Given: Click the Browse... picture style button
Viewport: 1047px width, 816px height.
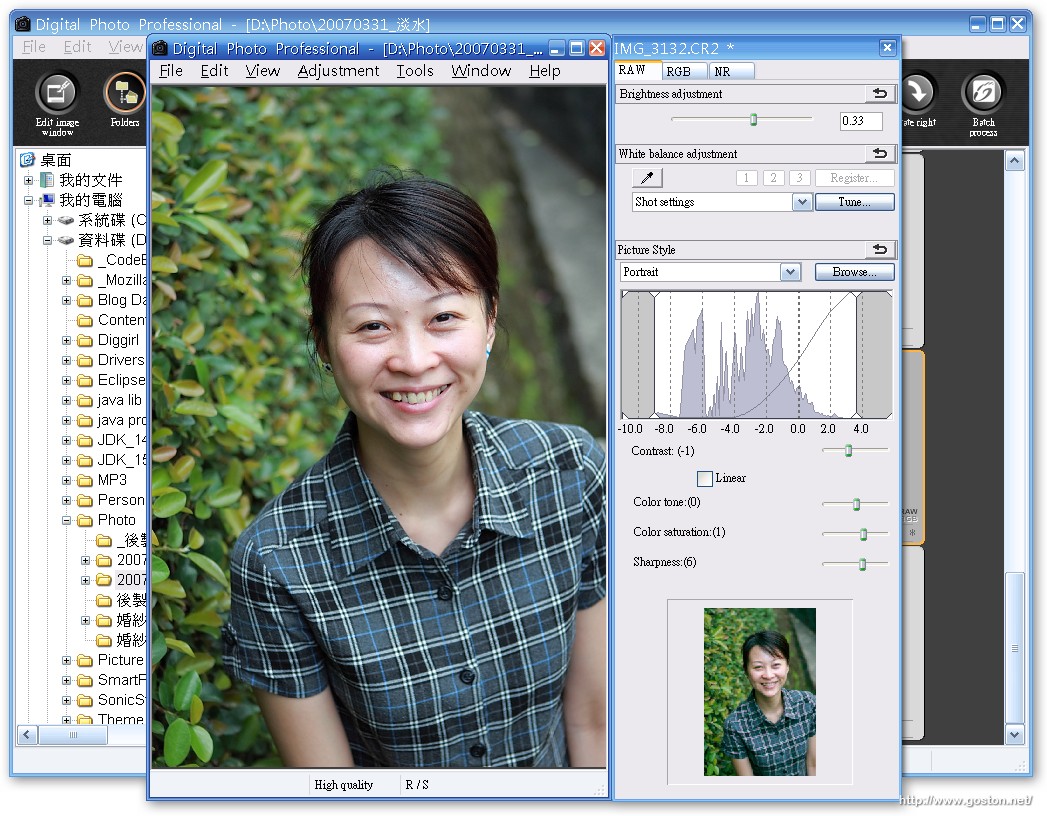Looking at the screenshot, I should [x=854, y=272].
